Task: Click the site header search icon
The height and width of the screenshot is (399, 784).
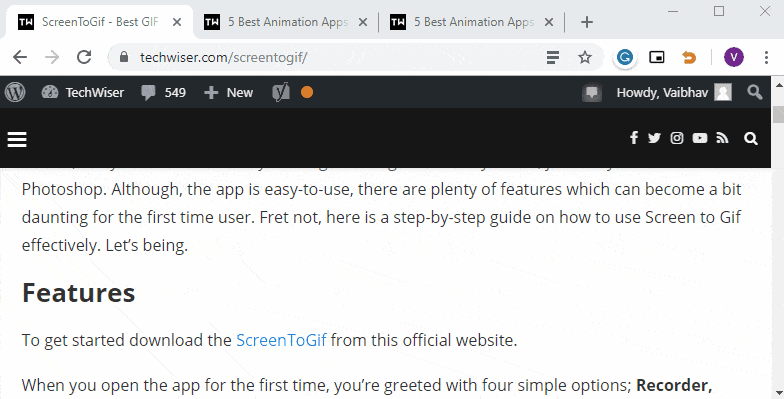Action: click(x=750, y=138)
